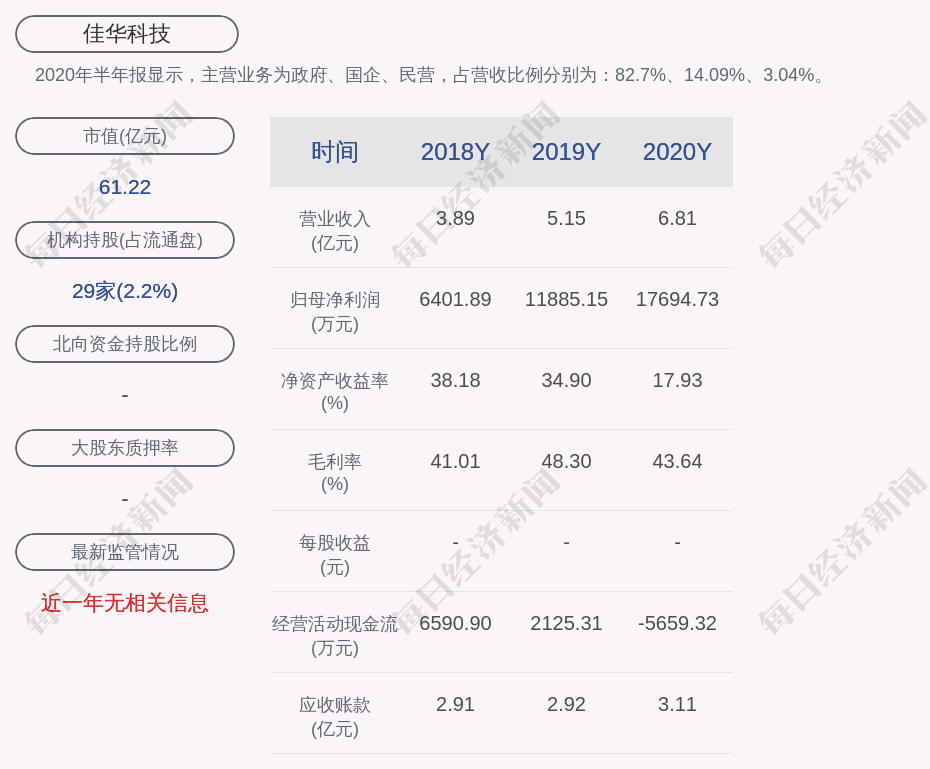
Task: Click the 大股东质押率 label pill
Action: pyautogui.click(x=125, y=448)
